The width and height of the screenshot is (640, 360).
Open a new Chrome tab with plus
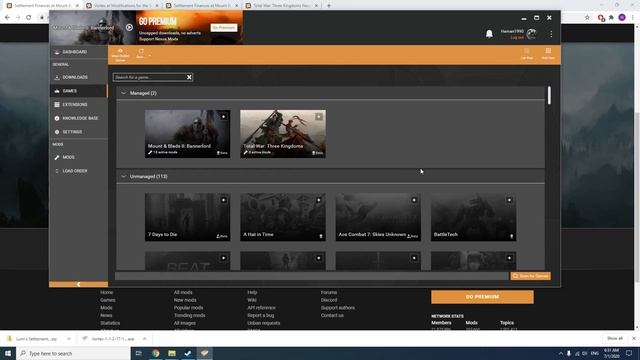[329, 6]
